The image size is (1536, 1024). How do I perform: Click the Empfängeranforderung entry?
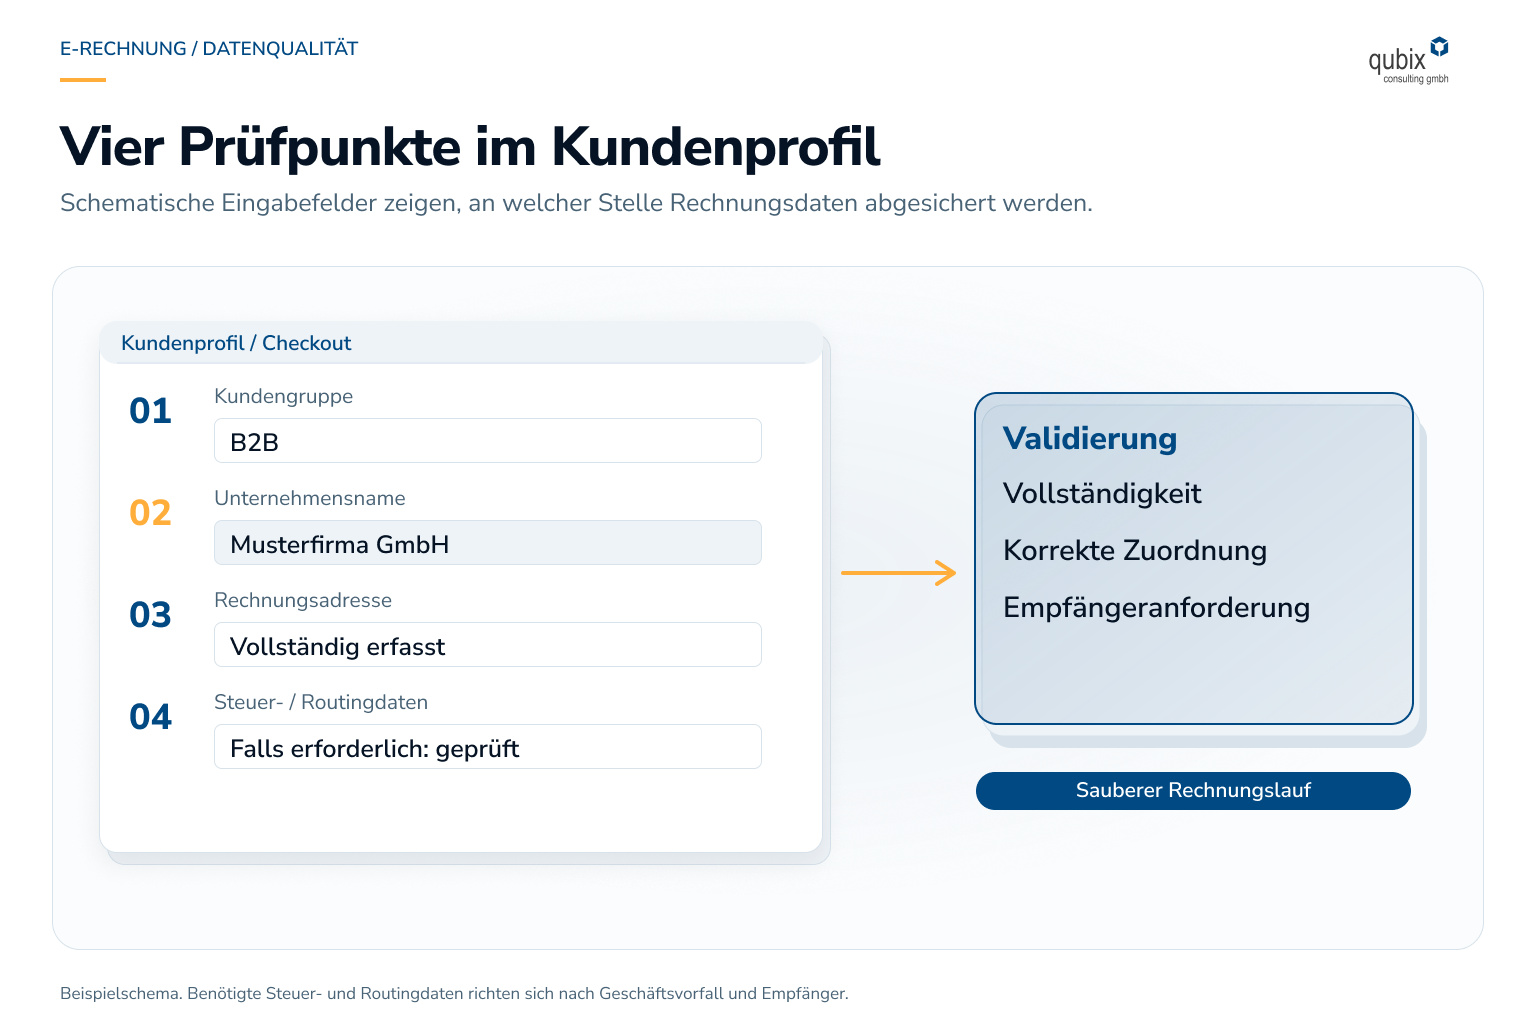click(x=1157, y=608)
